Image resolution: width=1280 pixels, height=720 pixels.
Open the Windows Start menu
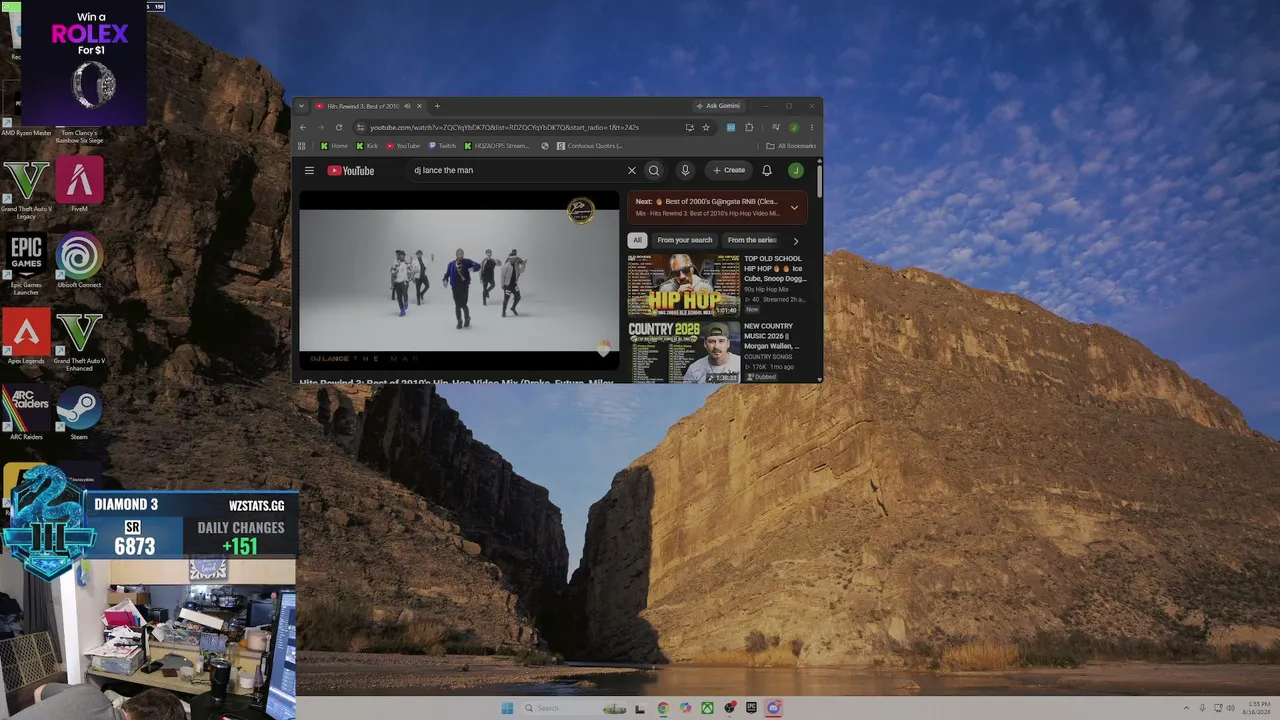click(507, 708)
